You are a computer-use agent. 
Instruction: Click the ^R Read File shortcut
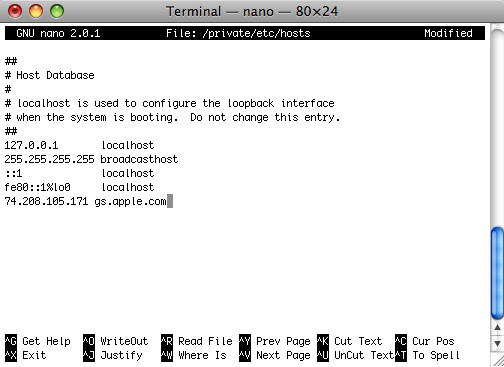pyautogui.click(x=196, y=341)
